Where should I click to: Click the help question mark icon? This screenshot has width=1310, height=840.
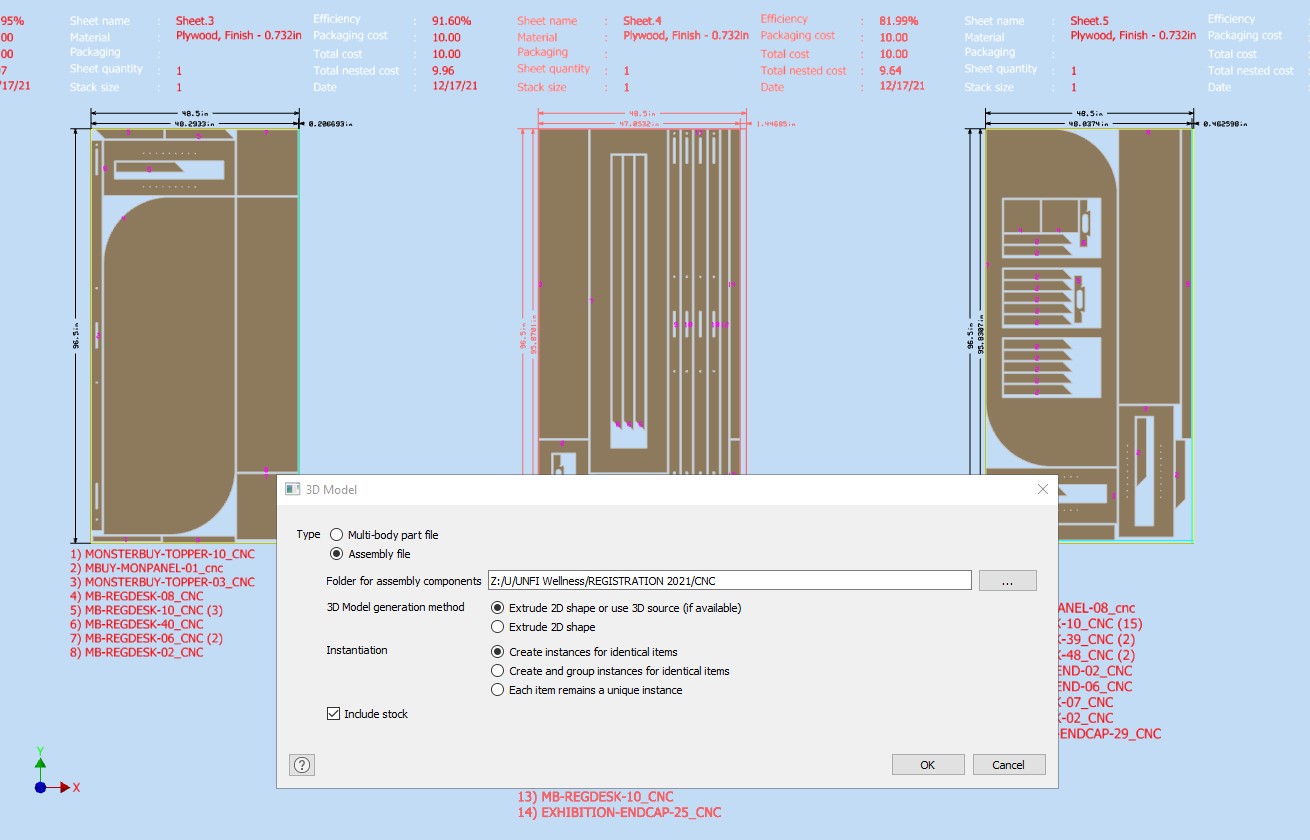pos(302,765)
